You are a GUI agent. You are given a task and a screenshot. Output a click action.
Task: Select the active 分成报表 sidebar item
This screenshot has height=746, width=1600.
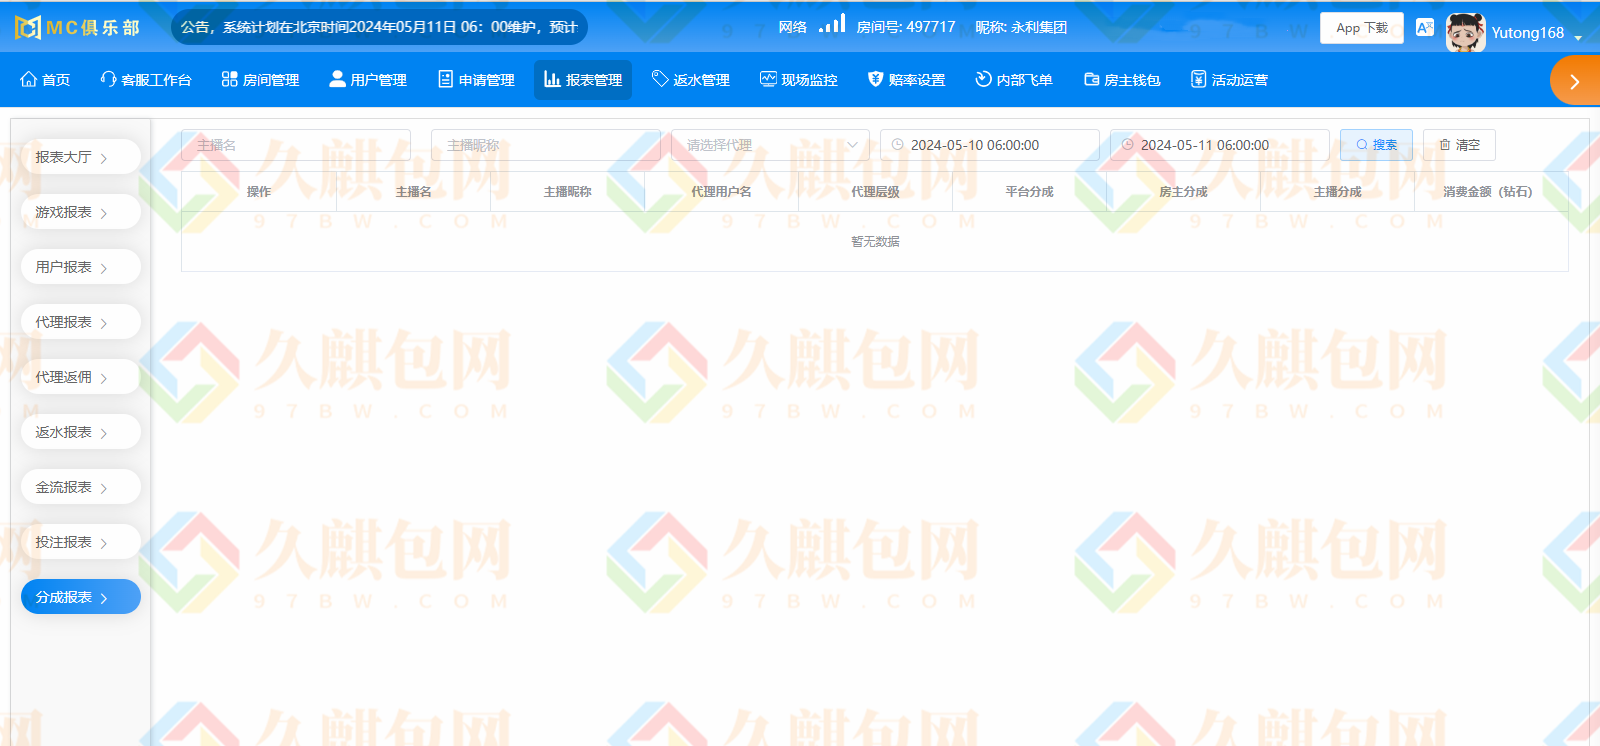81,597
